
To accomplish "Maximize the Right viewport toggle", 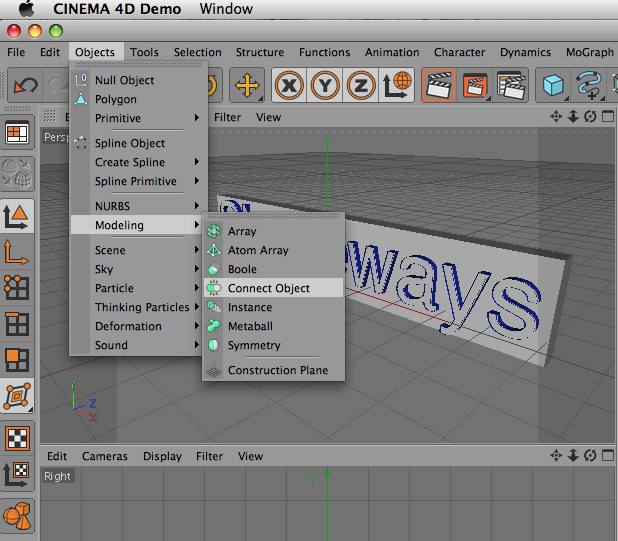I will tap(608, 455).
